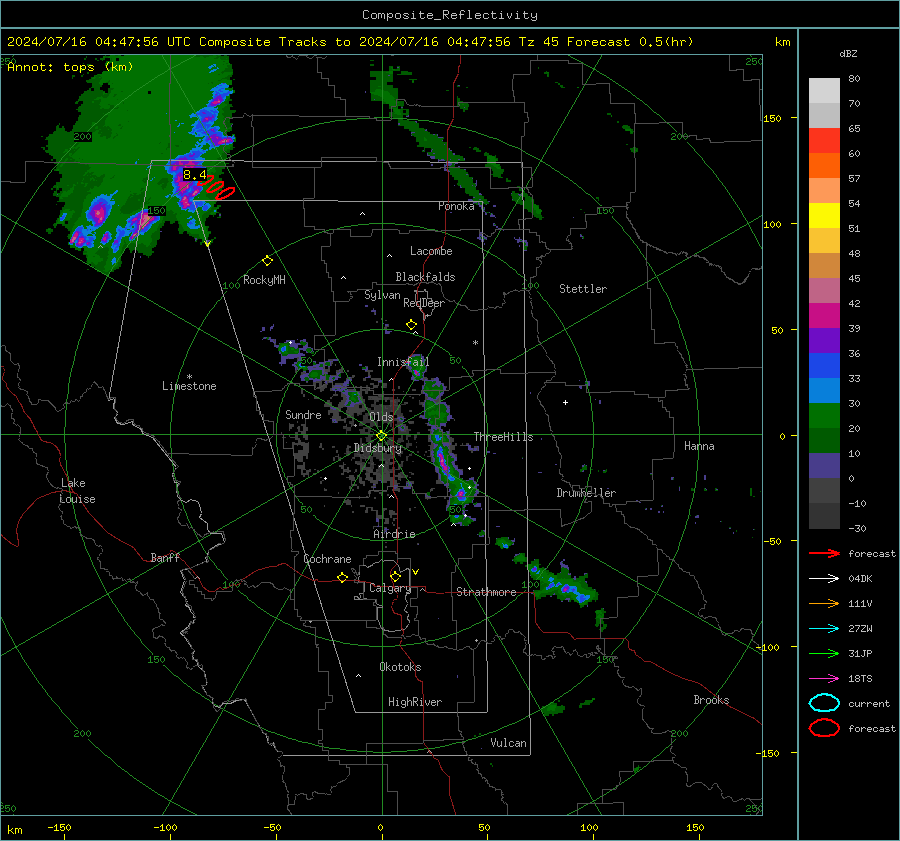Click the Brooks city label
Image resolution: width=900 pixels, height=841 pixels.
click(711, 700)
